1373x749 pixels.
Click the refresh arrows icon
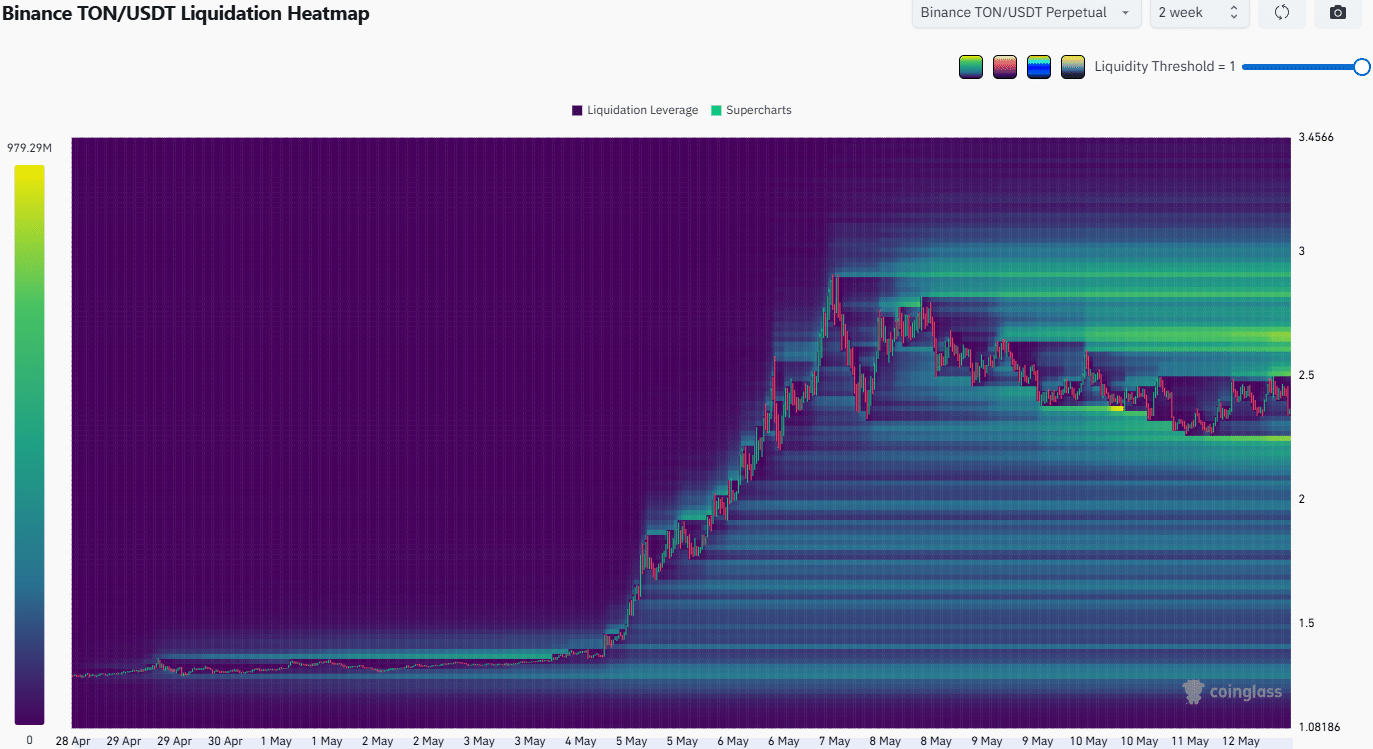point(1282,13)
